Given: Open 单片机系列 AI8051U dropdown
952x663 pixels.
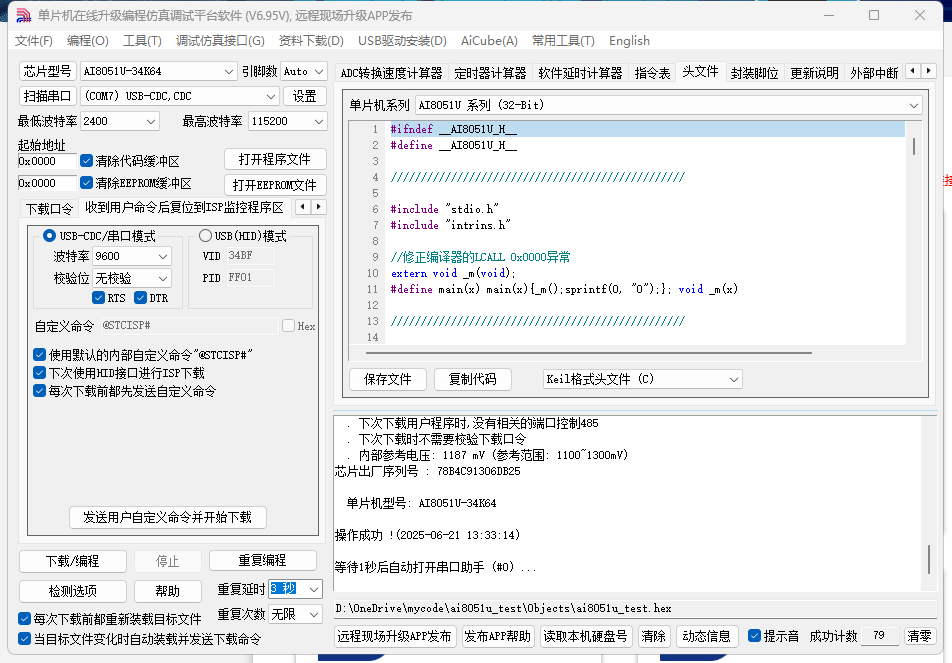Looking at the screenshot, I should [669, 105].
